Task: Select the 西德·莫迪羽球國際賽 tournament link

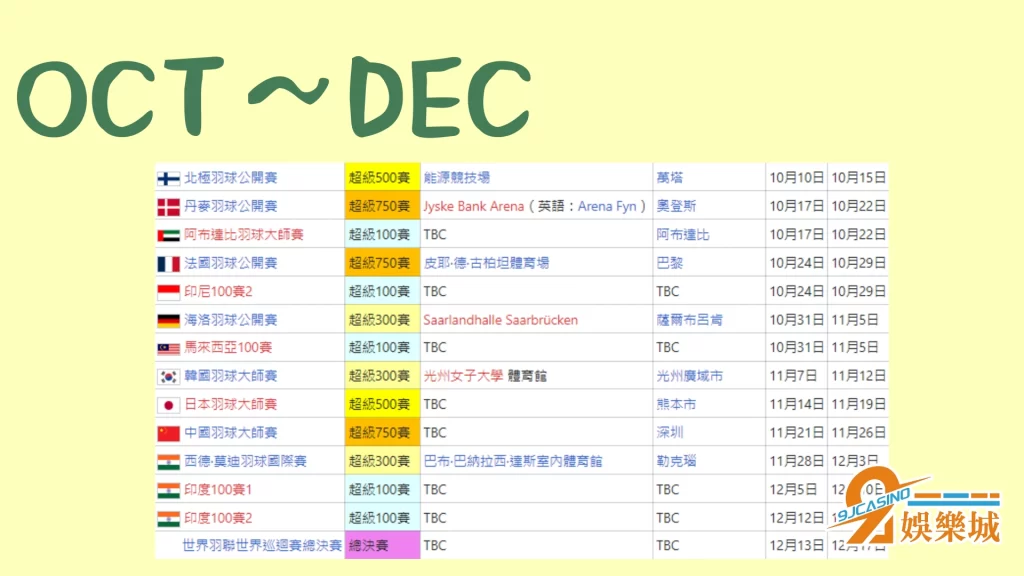Action: [245, 461]
